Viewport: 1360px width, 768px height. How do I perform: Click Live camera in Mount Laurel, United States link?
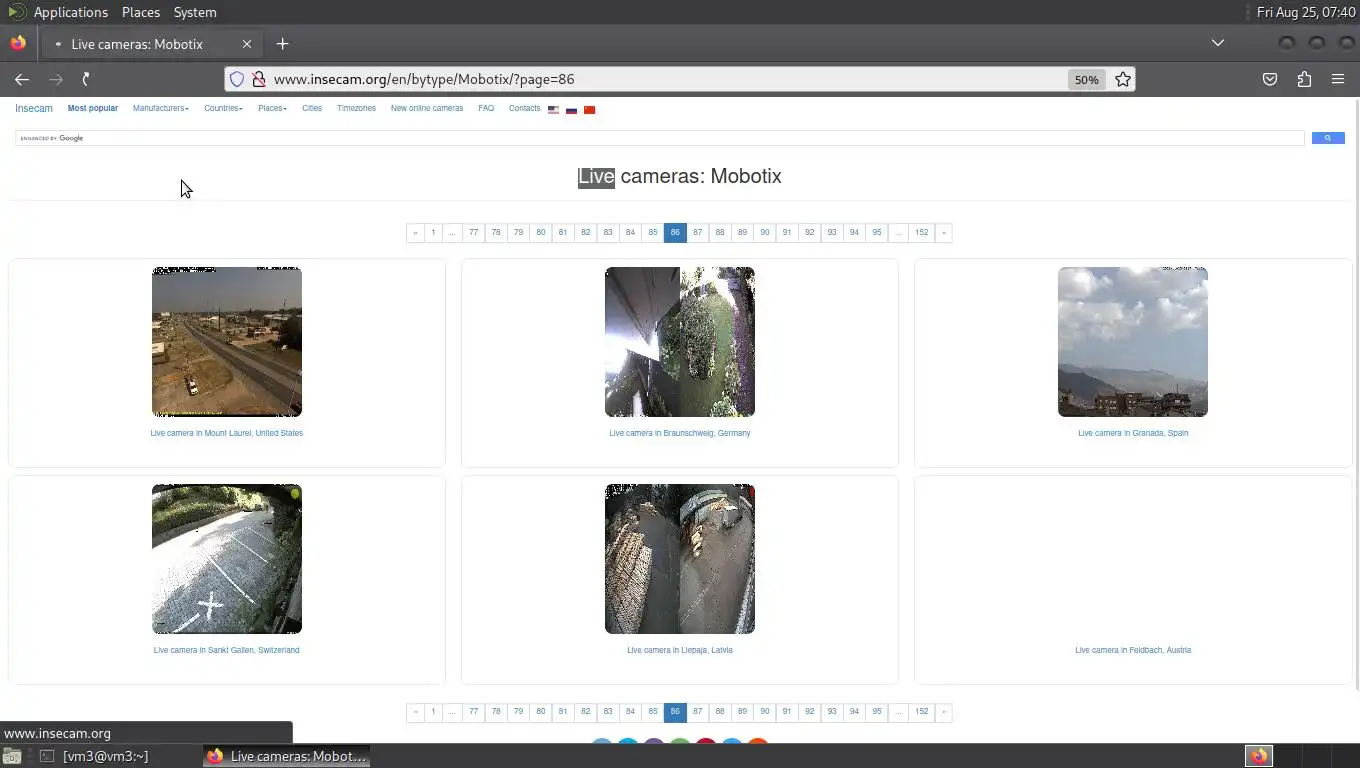227,433
